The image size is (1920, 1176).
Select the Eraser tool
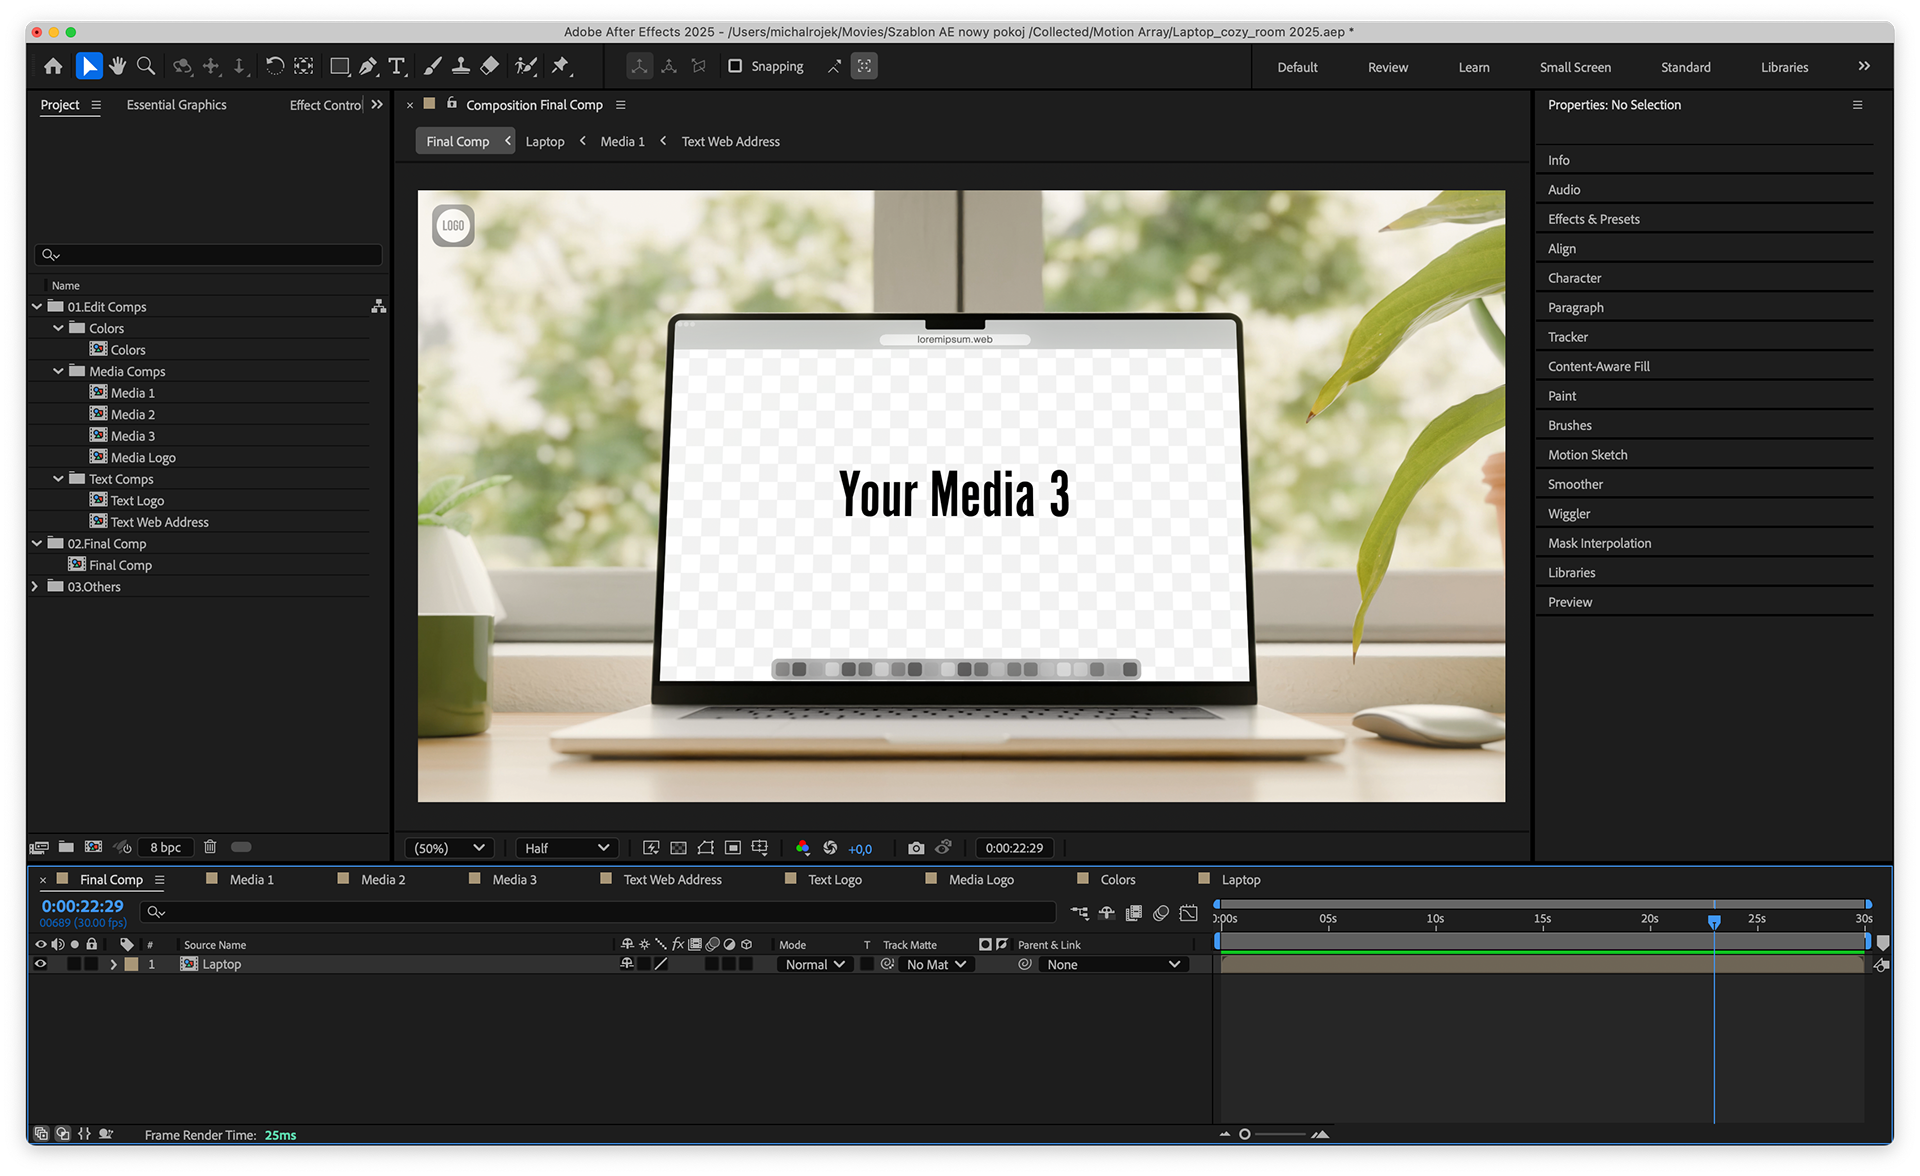pos(490,66)
